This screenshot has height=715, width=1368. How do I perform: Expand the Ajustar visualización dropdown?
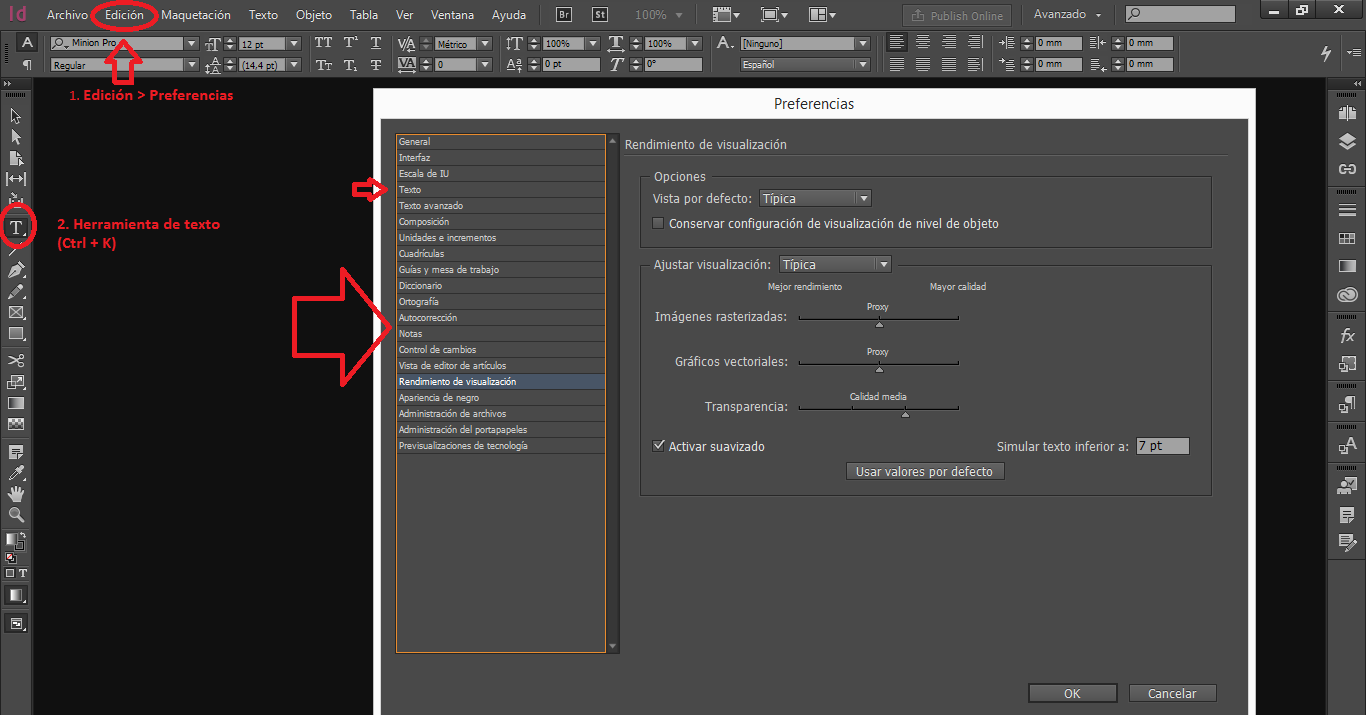[x=834, y=265]
